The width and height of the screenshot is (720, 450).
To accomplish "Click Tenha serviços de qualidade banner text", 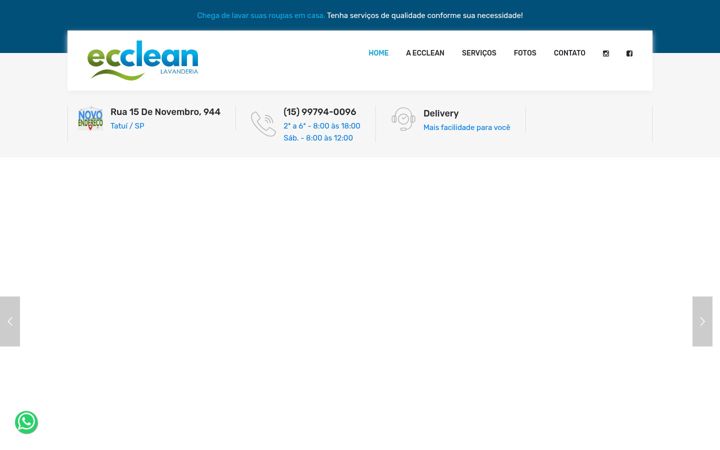I will click(x=425, y=16).
